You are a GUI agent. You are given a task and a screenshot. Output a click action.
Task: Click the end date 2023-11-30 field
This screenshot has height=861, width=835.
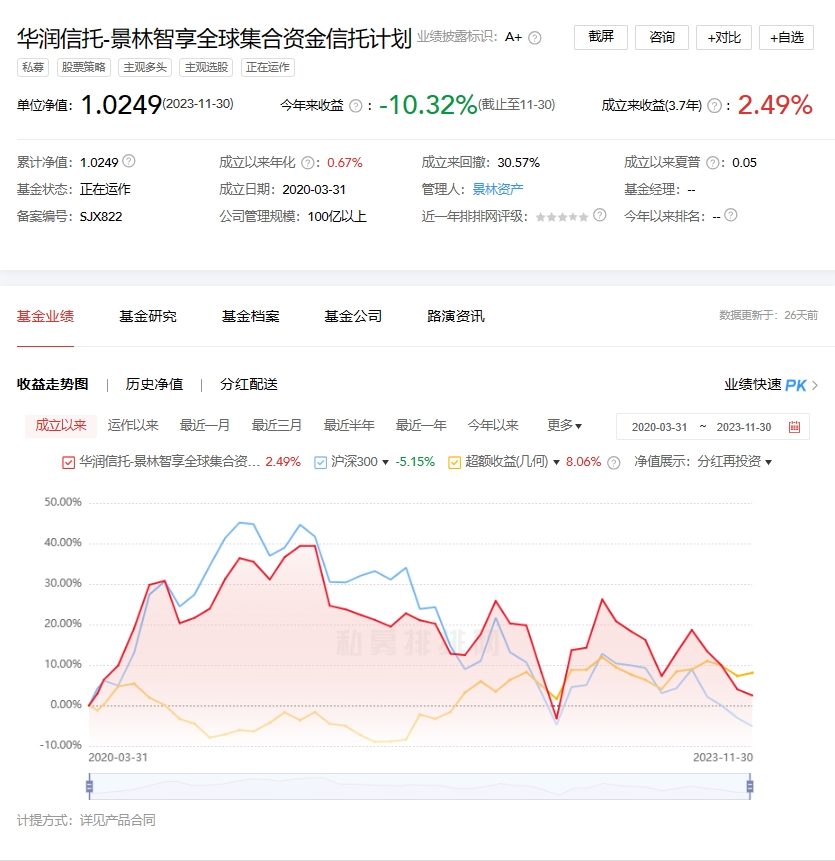click(744, 427)
